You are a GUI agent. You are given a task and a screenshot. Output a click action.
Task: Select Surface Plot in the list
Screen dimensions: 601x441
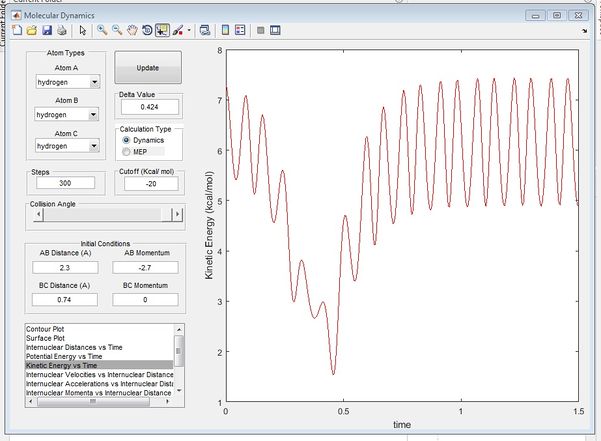(x=99, y=338)
